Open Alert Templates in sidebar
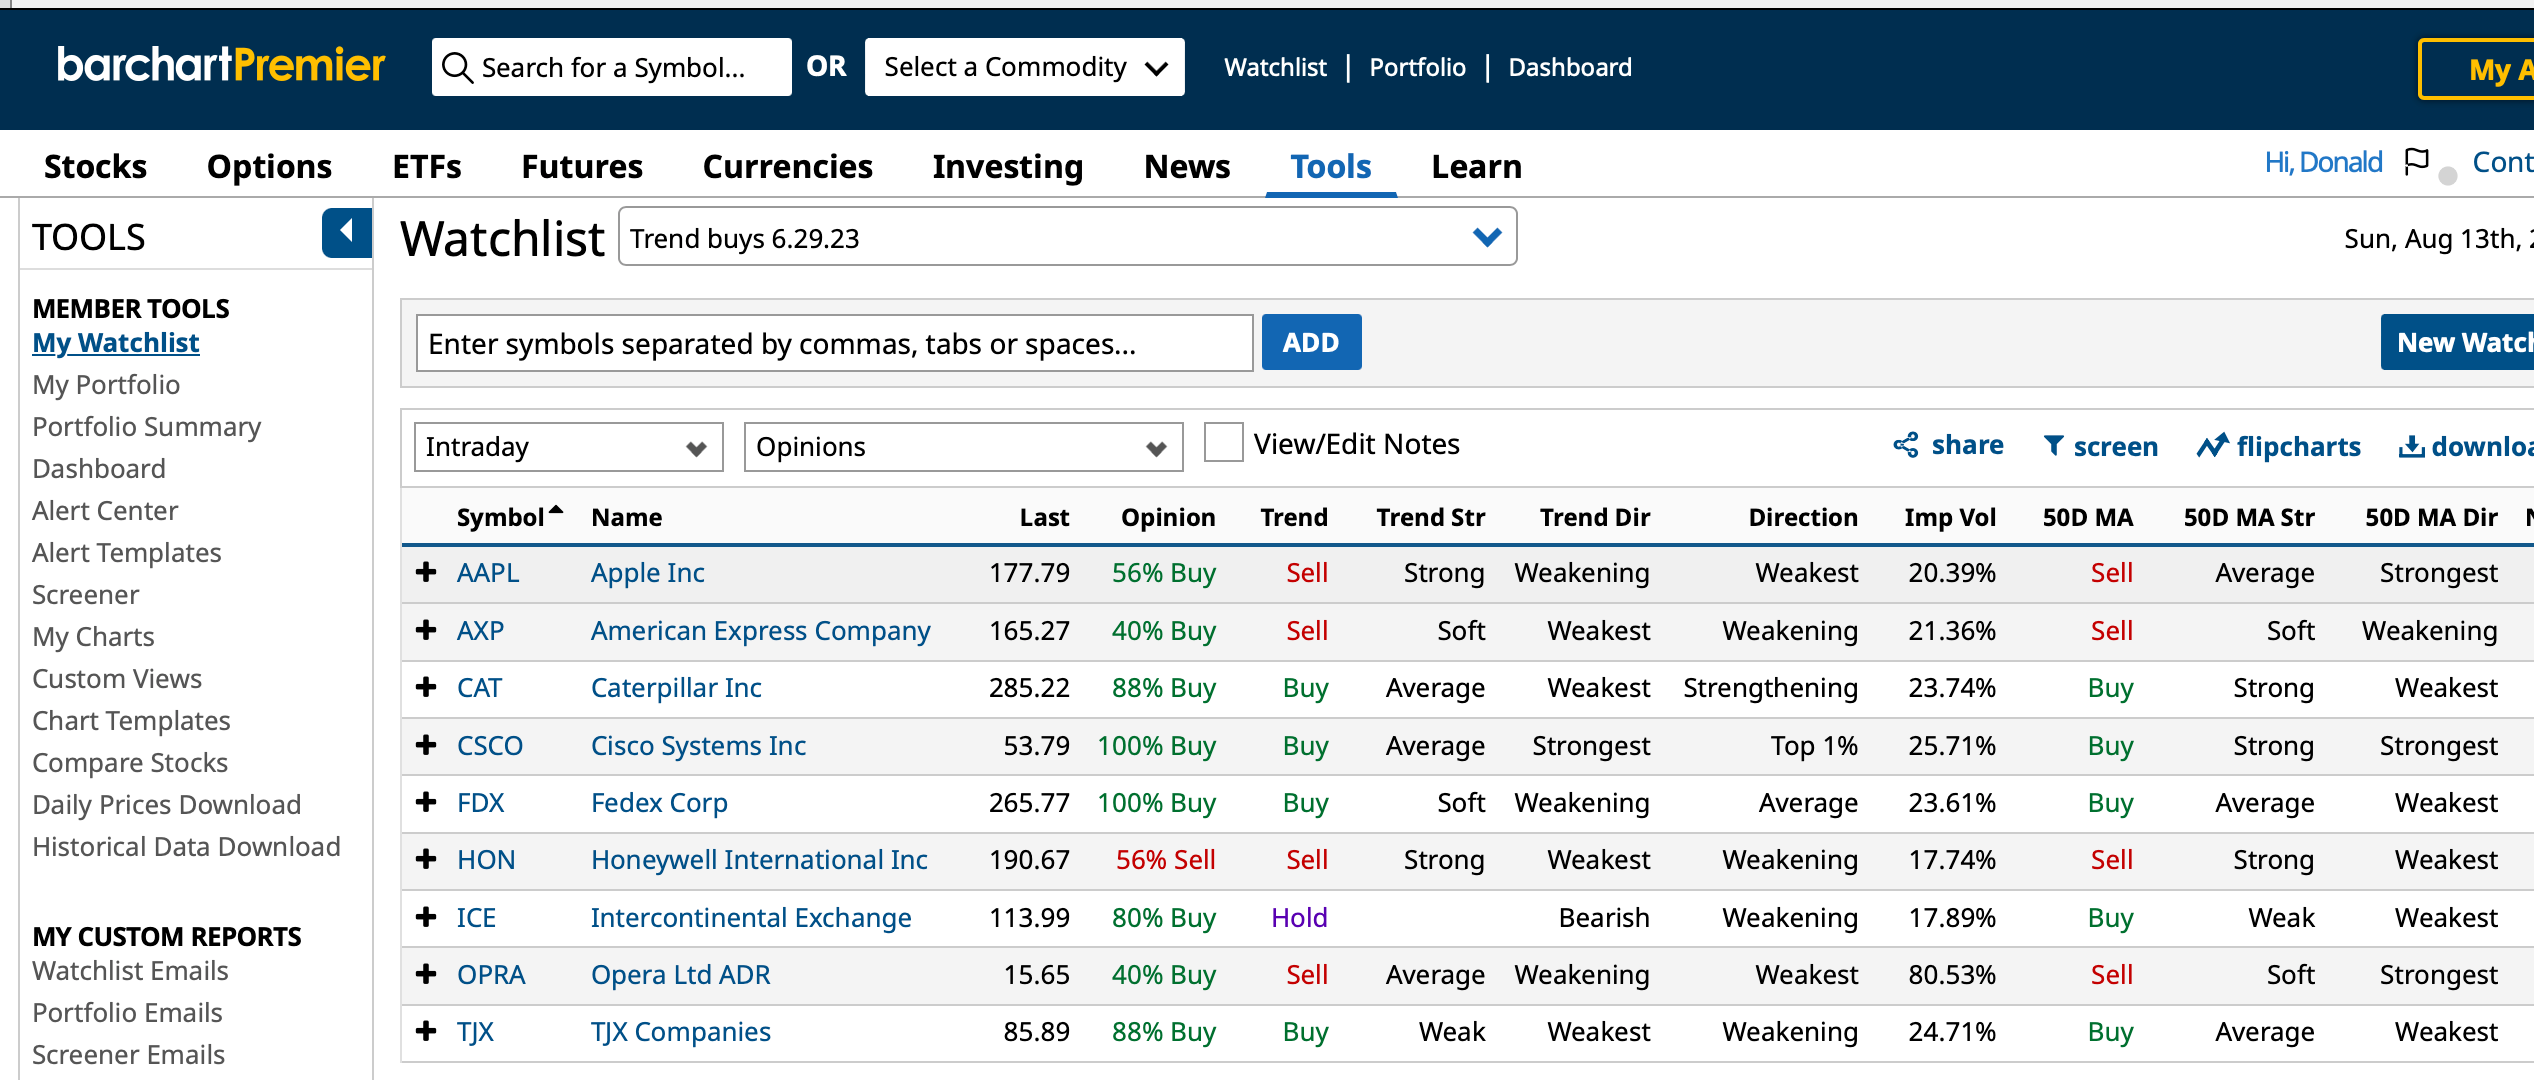Viewport: 2534px width, 1080px height. pyautogui.click(x=127, y=552)
